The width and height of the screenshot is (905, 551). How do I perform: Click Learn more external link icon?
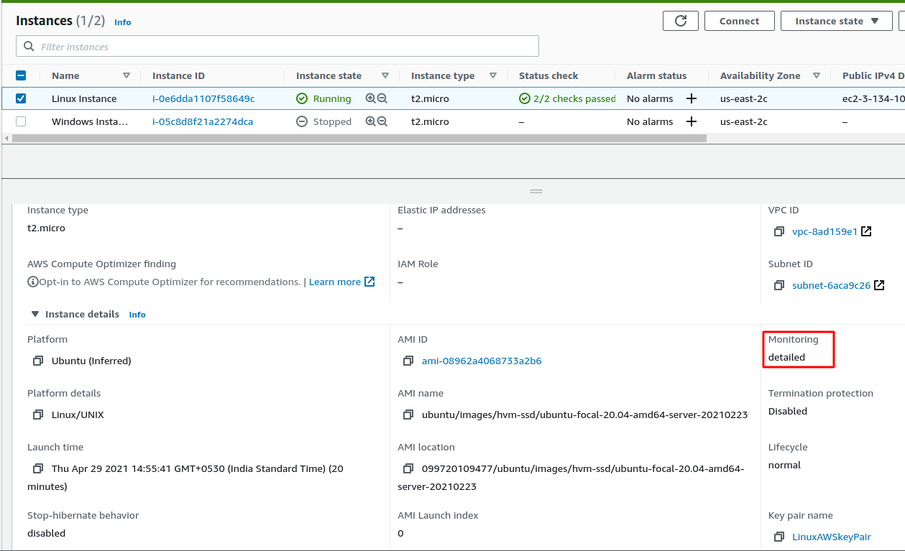pyautogui.click(x=369, y=282)
